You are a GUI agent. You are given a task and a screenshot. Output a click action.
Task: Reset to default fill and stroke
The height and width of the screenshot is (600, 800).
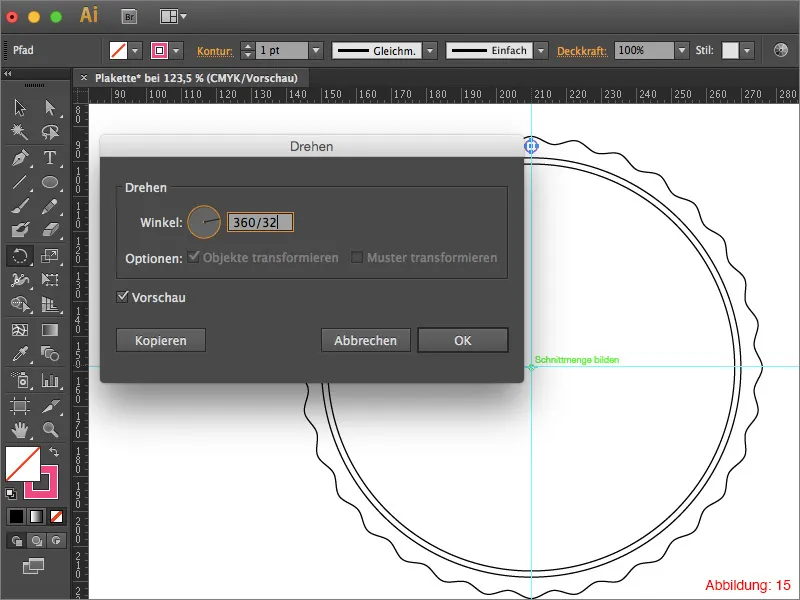click(11, 493)
